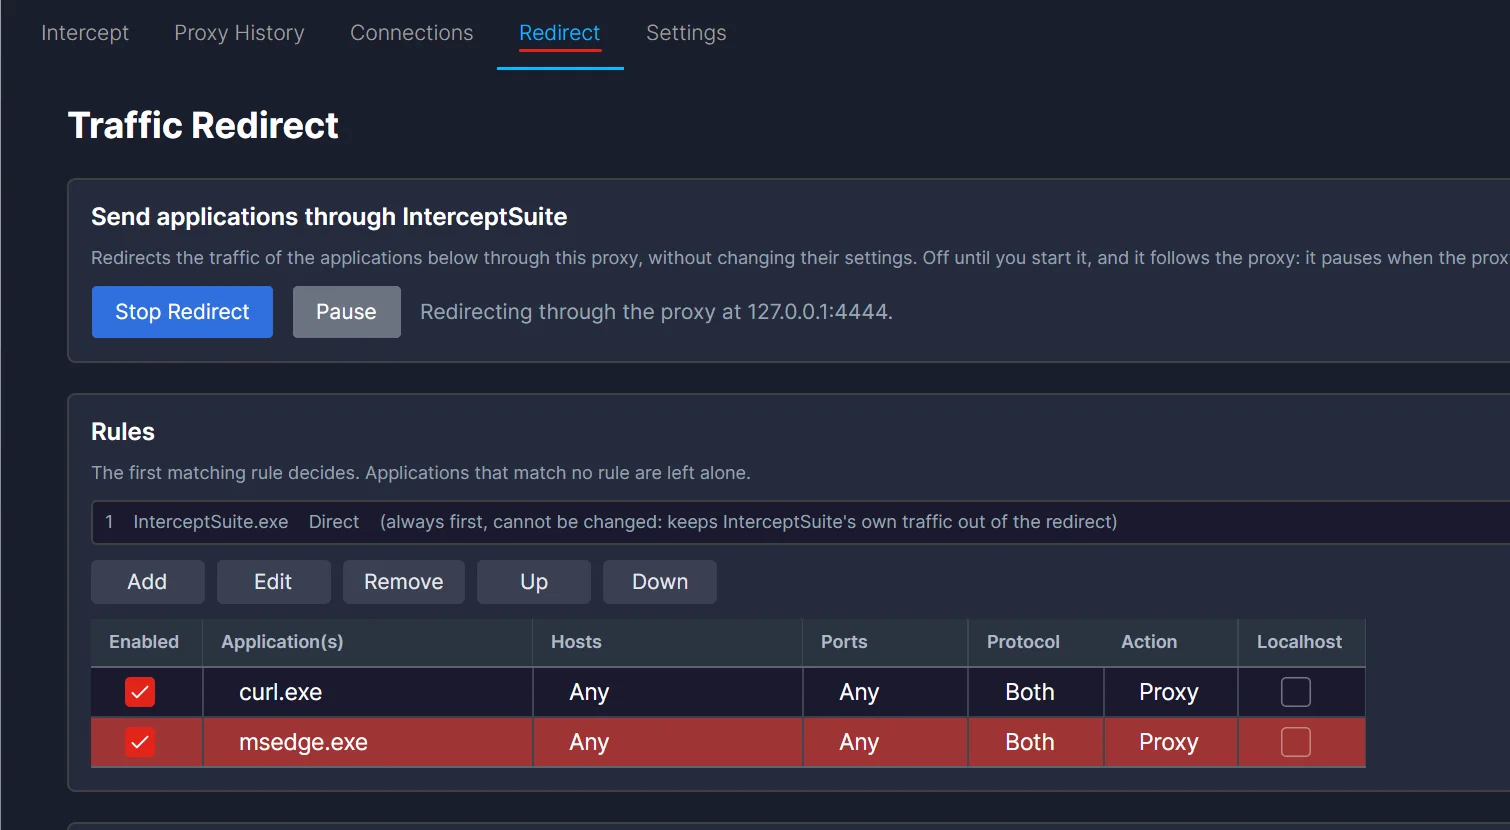Click the Localhost column header
Viewport: 1510px width, 830px height.
[x=1301, y=642]
